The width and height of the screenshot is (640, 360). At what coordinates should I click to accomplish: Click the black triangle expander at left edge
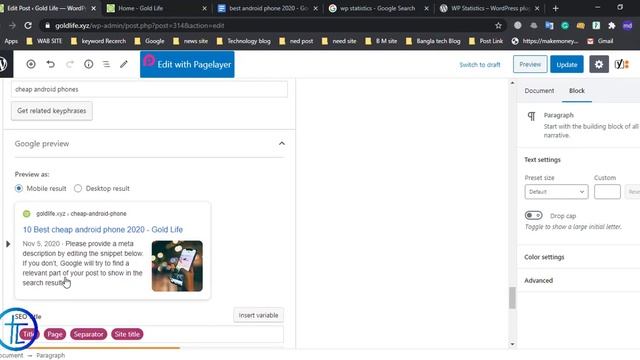pyautogui.click(x=8, y=244)
